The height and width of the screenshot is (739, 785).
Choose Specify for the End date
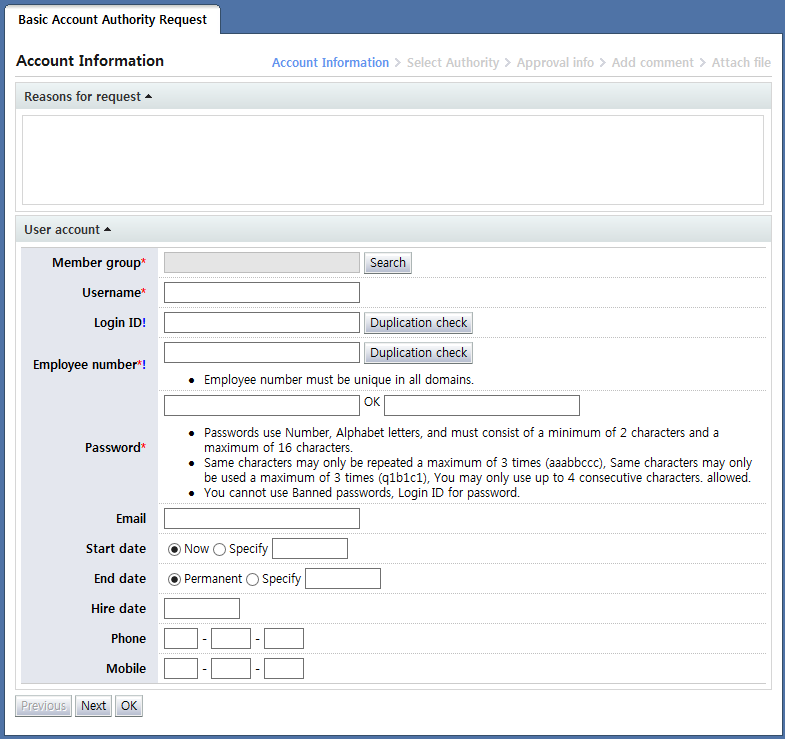pyautogui.click(x=252, y=579)
